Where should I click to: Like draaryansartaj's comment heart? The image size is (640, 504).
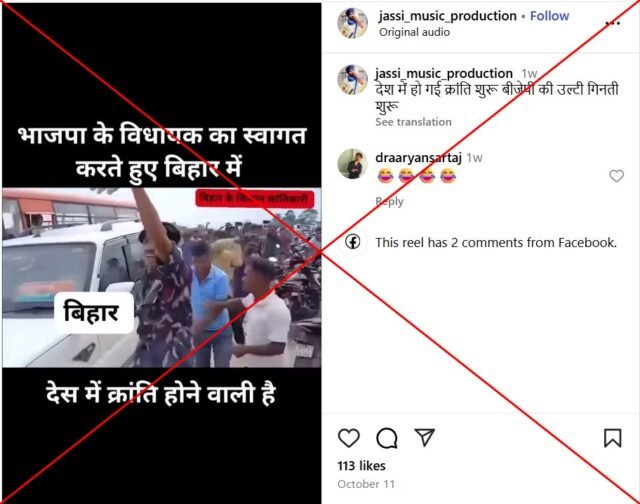tap(616, 176)
